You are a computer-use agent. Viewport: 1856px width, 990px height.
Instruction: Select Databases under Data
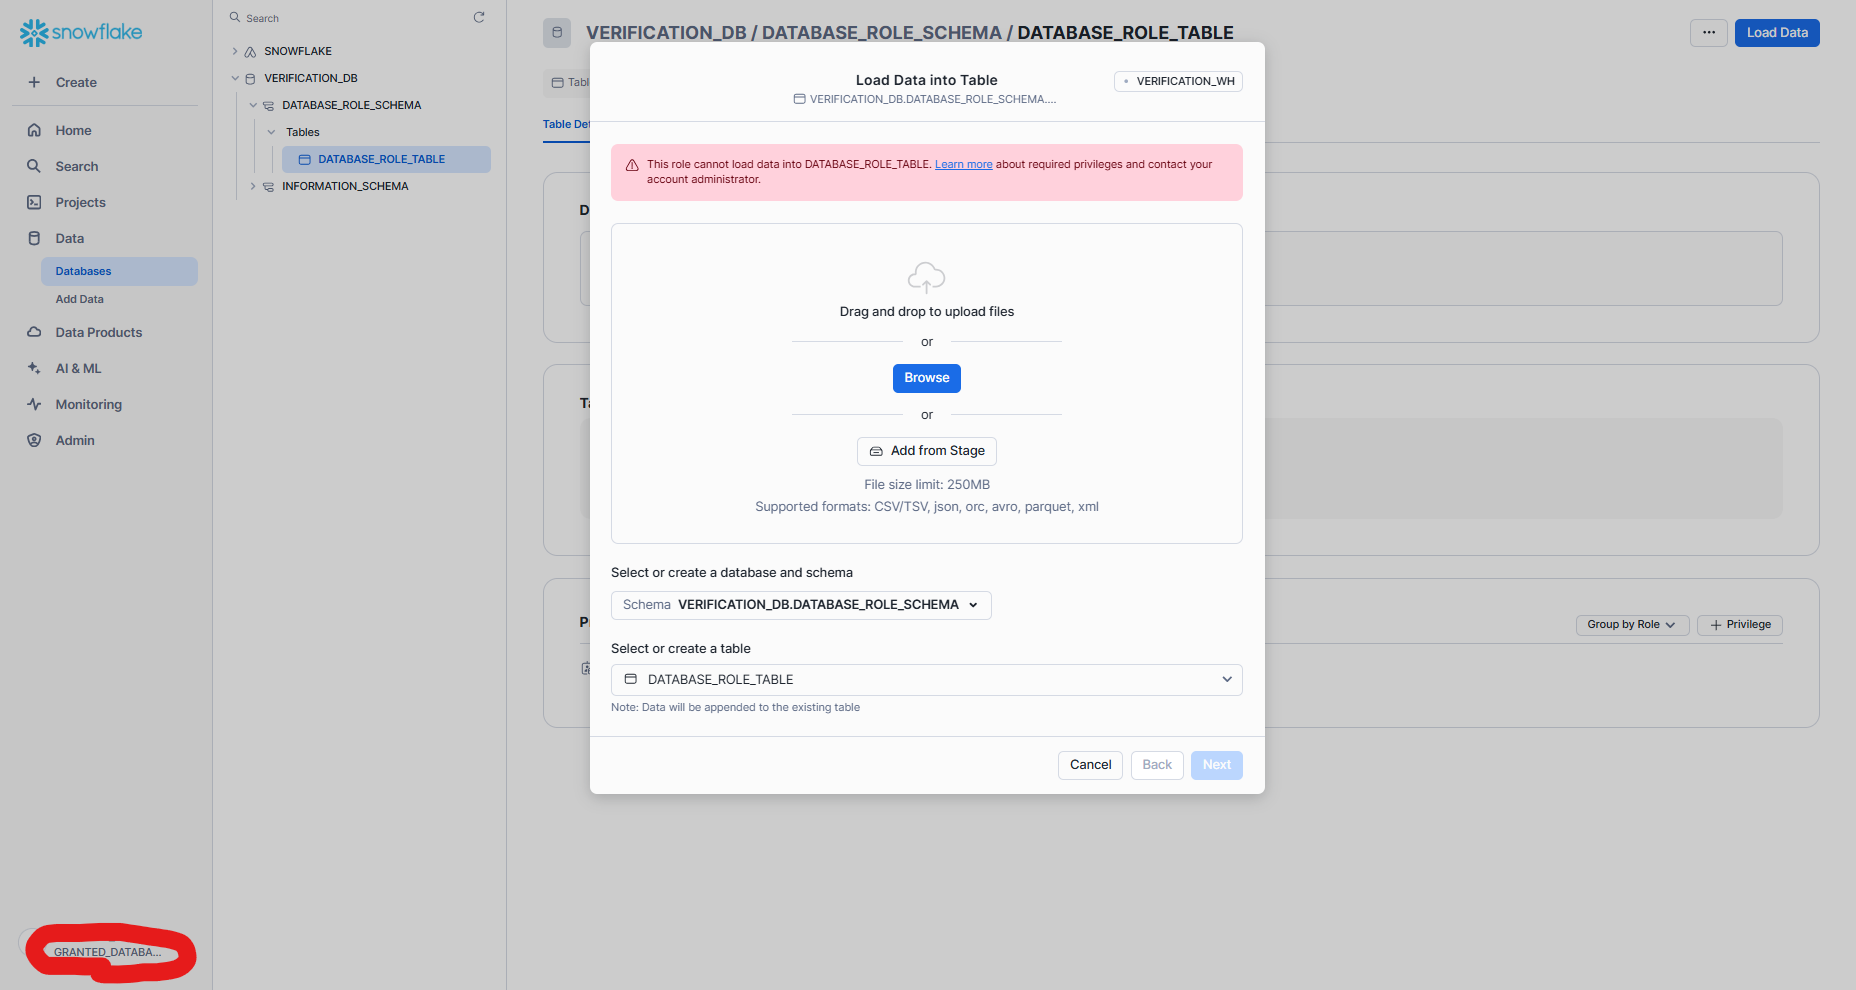pos(119,271)
